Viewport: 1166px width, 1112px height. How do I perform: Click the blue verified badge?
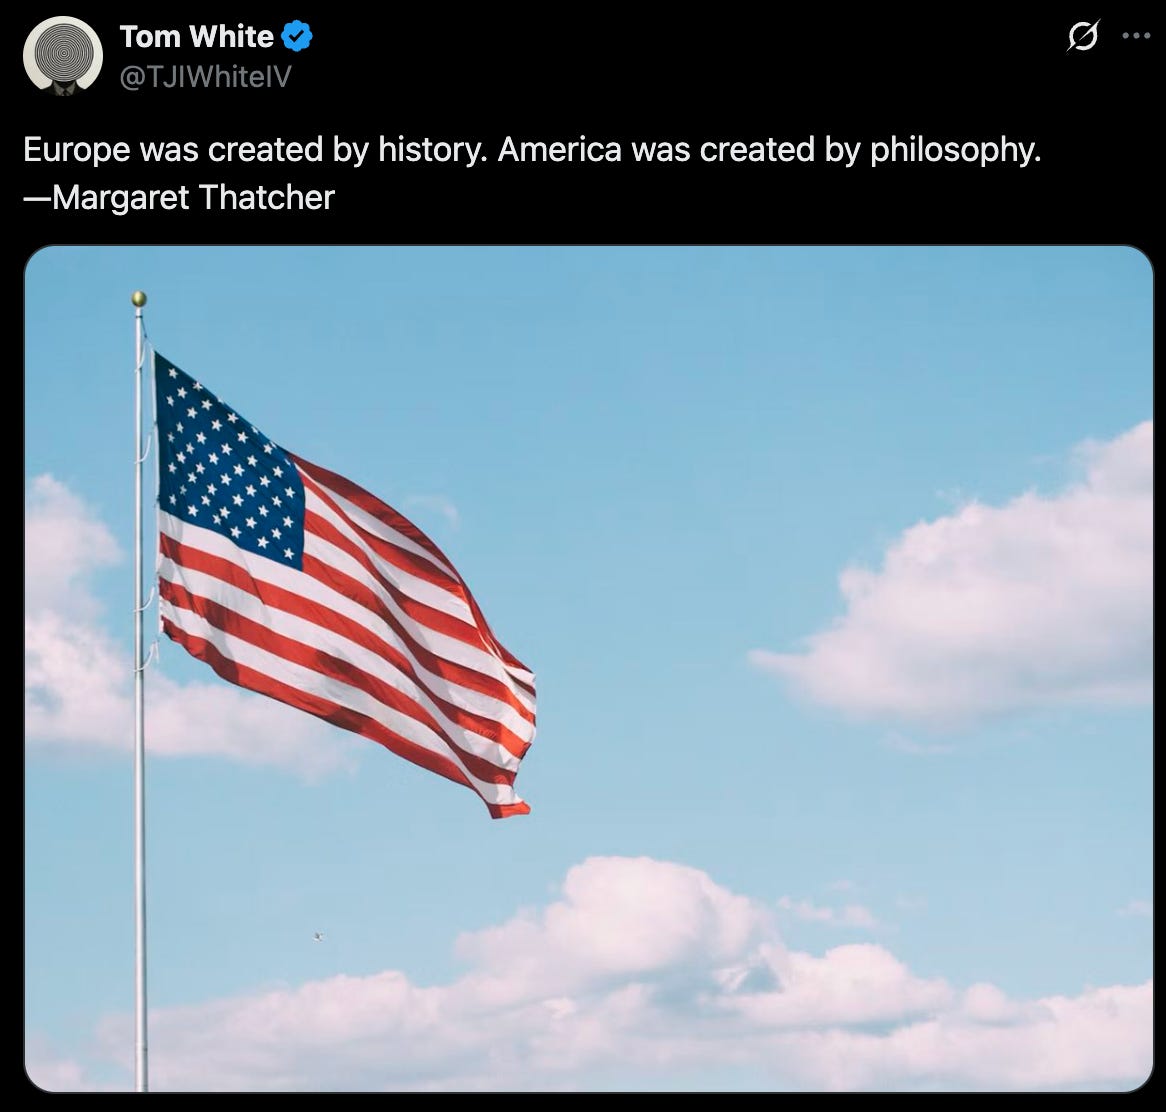click(x=297, y=36)
